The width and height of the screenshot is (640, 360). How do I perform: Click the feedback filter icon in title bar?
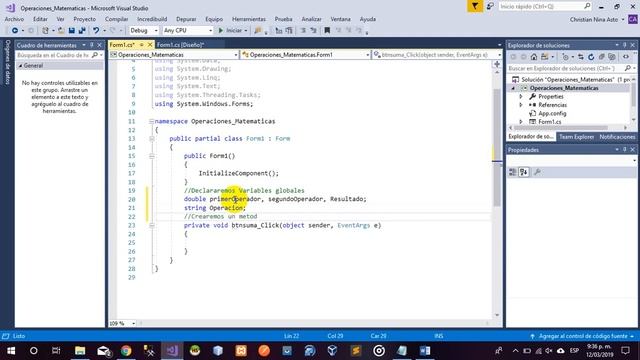tap(475, 6)
